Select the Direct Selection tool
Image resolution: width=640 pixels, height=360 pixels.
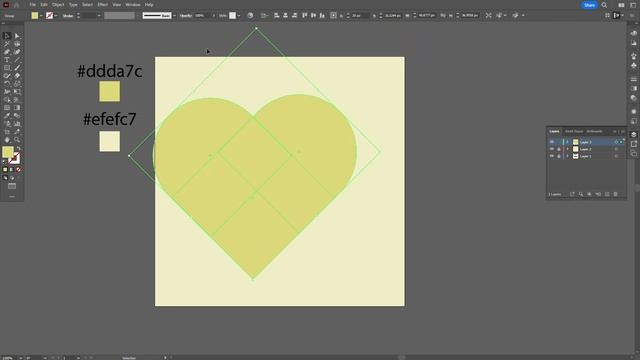(x=17, y=36)
